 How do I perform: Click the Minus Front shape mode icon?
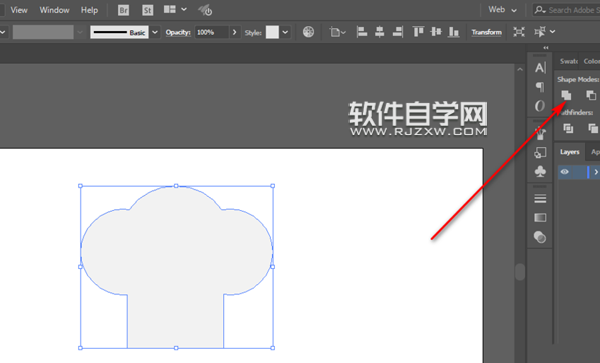591,95
